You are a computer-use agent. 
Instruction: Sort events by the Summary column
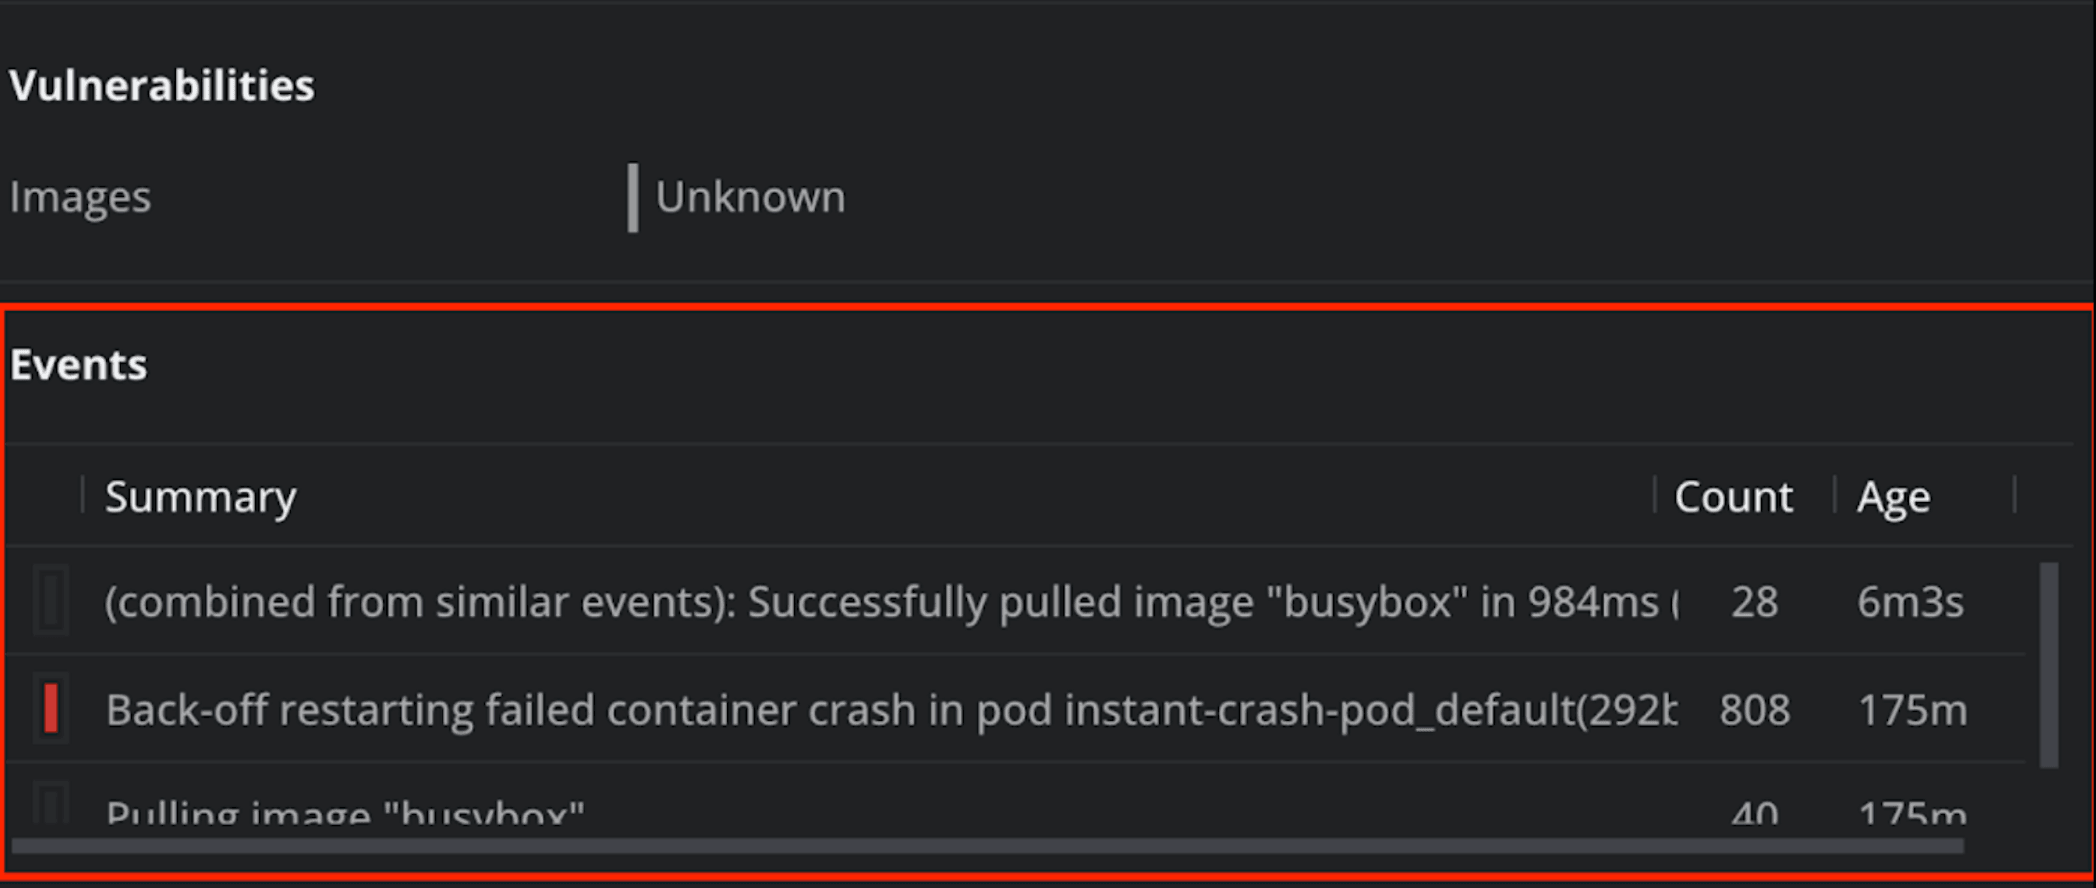(x=200, y=496)
